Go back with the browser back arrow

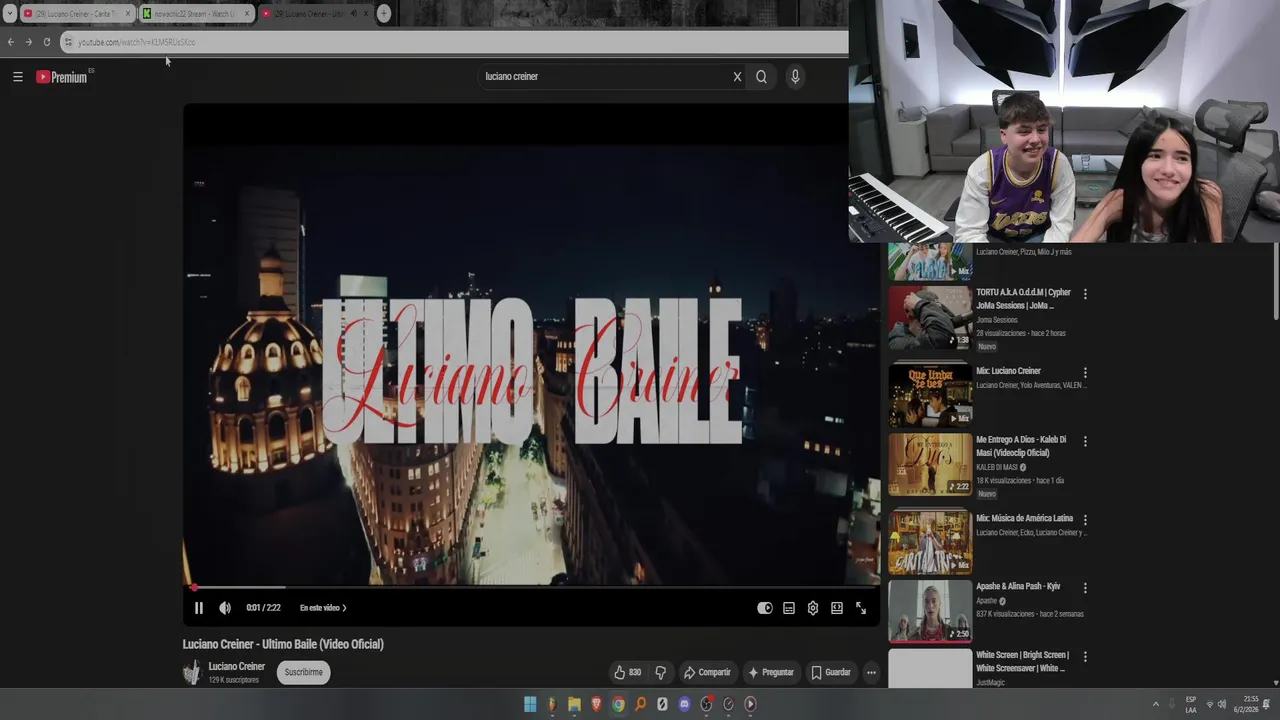pos(10,42)
